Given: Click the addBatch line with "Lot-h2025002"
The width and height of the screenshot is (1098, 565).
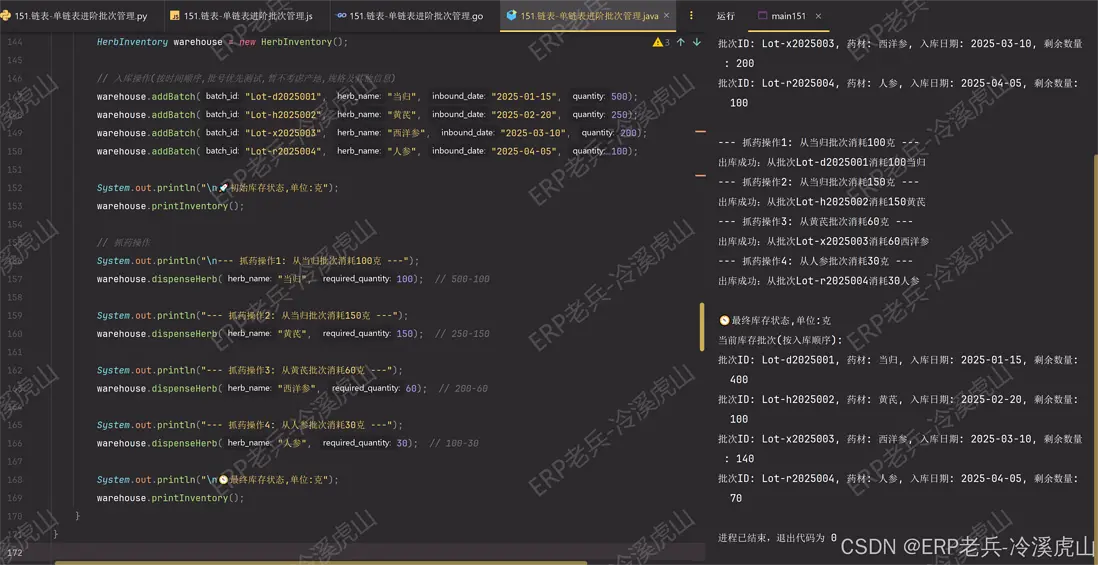Looking at the screenshot, I should click(x=368, y=114).
